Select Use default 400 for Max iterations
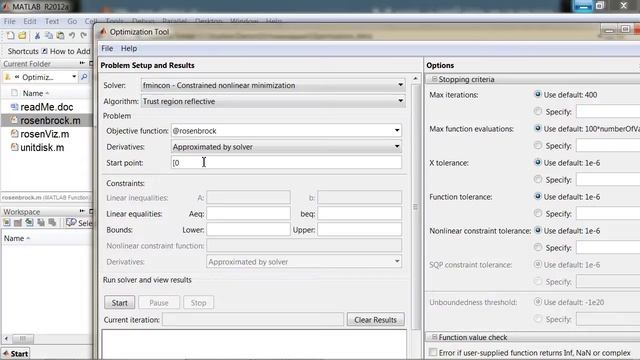 [538, 94]
